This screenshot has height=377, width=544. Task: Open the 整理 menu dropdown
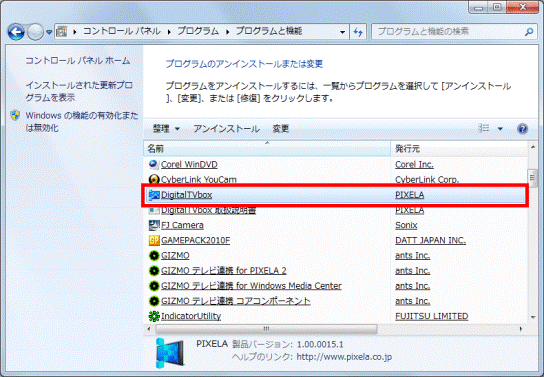pyautogui.click(x=167, y=129)
